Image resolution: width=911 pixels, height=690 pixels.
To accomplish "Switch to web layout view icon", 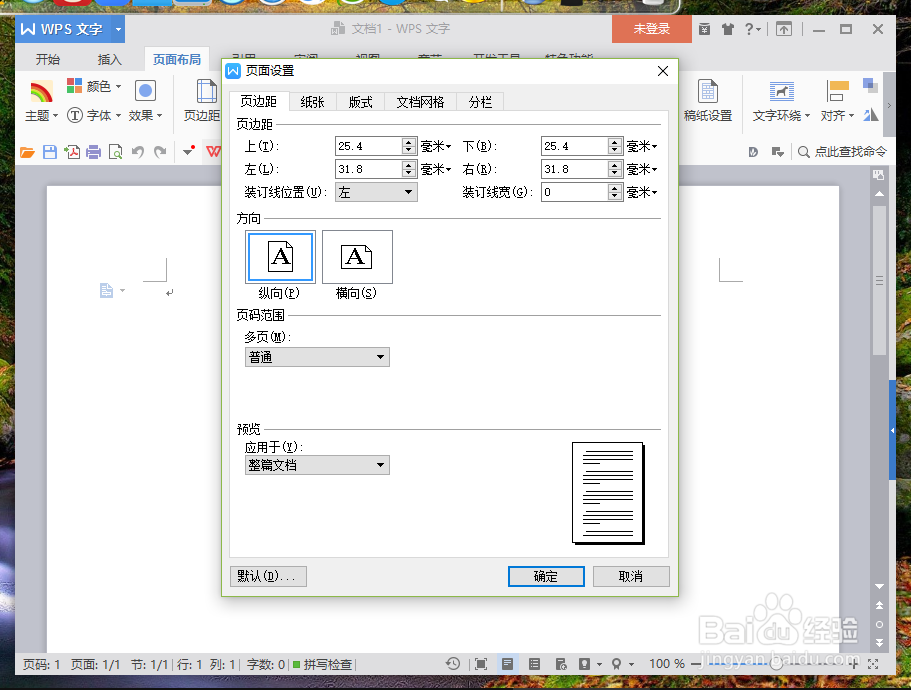I will (561, 664).
